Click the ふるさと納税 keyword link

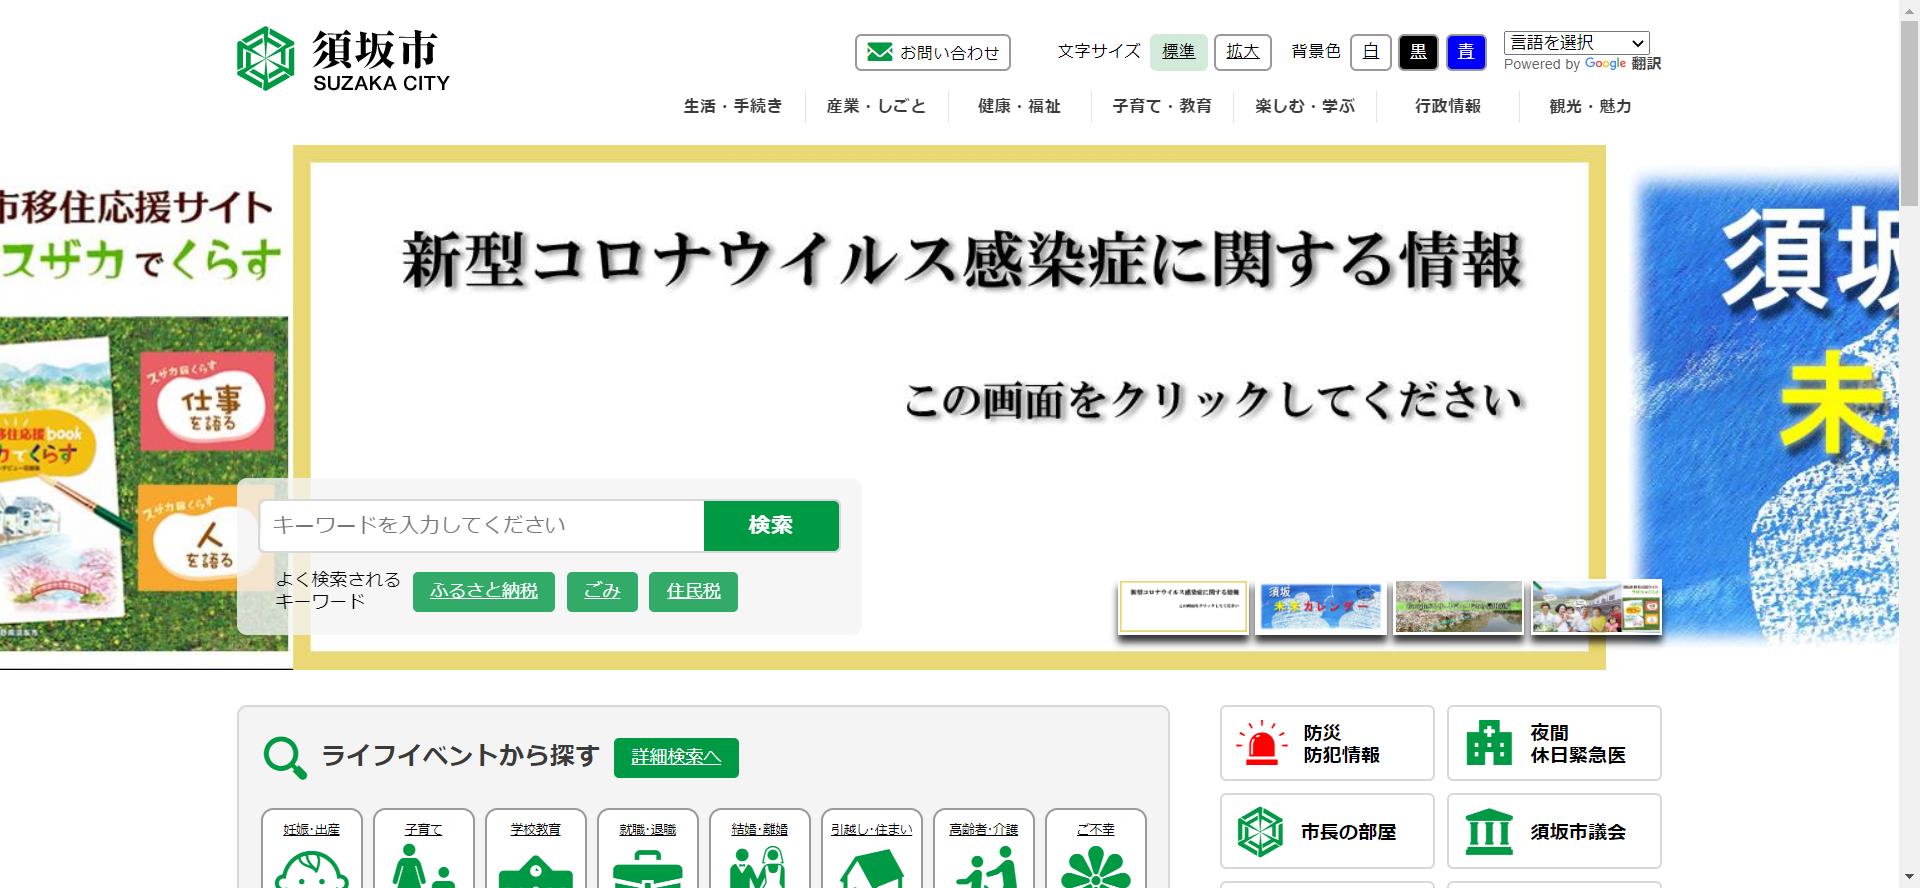(x=484, y=591)
